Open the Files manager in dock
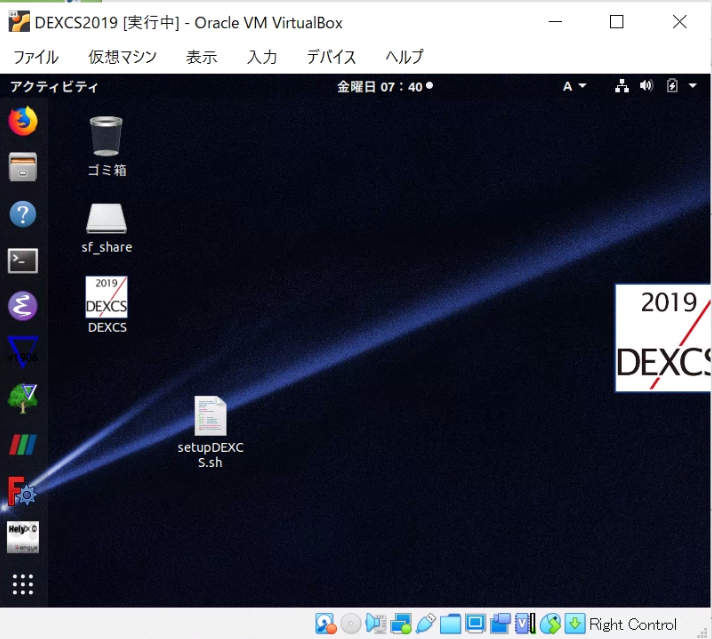Image resolution: width=712 pixels, height=639 pixels. 22,167
